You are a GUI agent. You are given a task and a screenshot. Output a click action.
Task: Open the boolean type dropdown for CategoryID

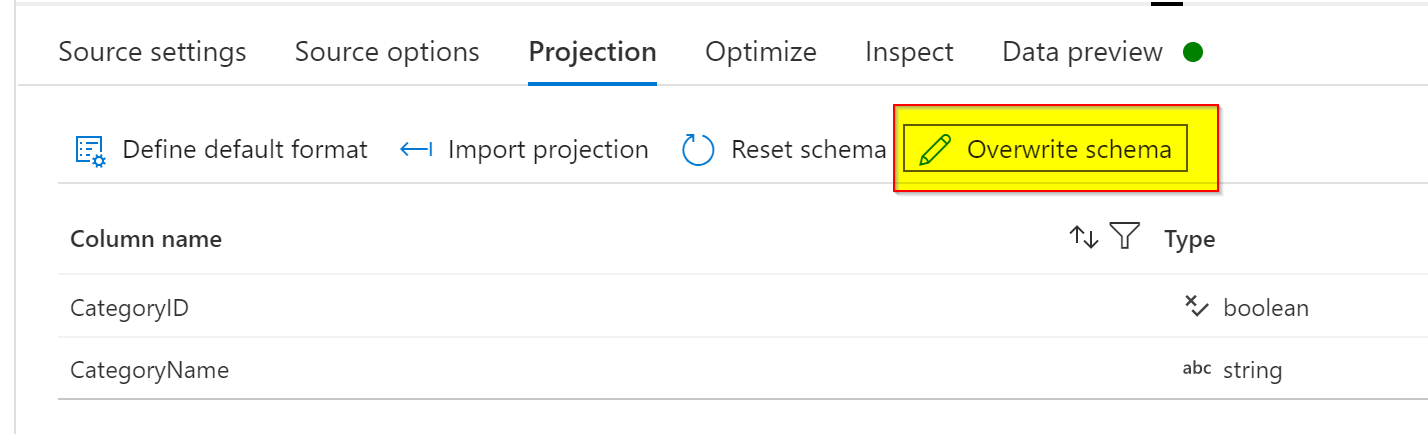1265,308
